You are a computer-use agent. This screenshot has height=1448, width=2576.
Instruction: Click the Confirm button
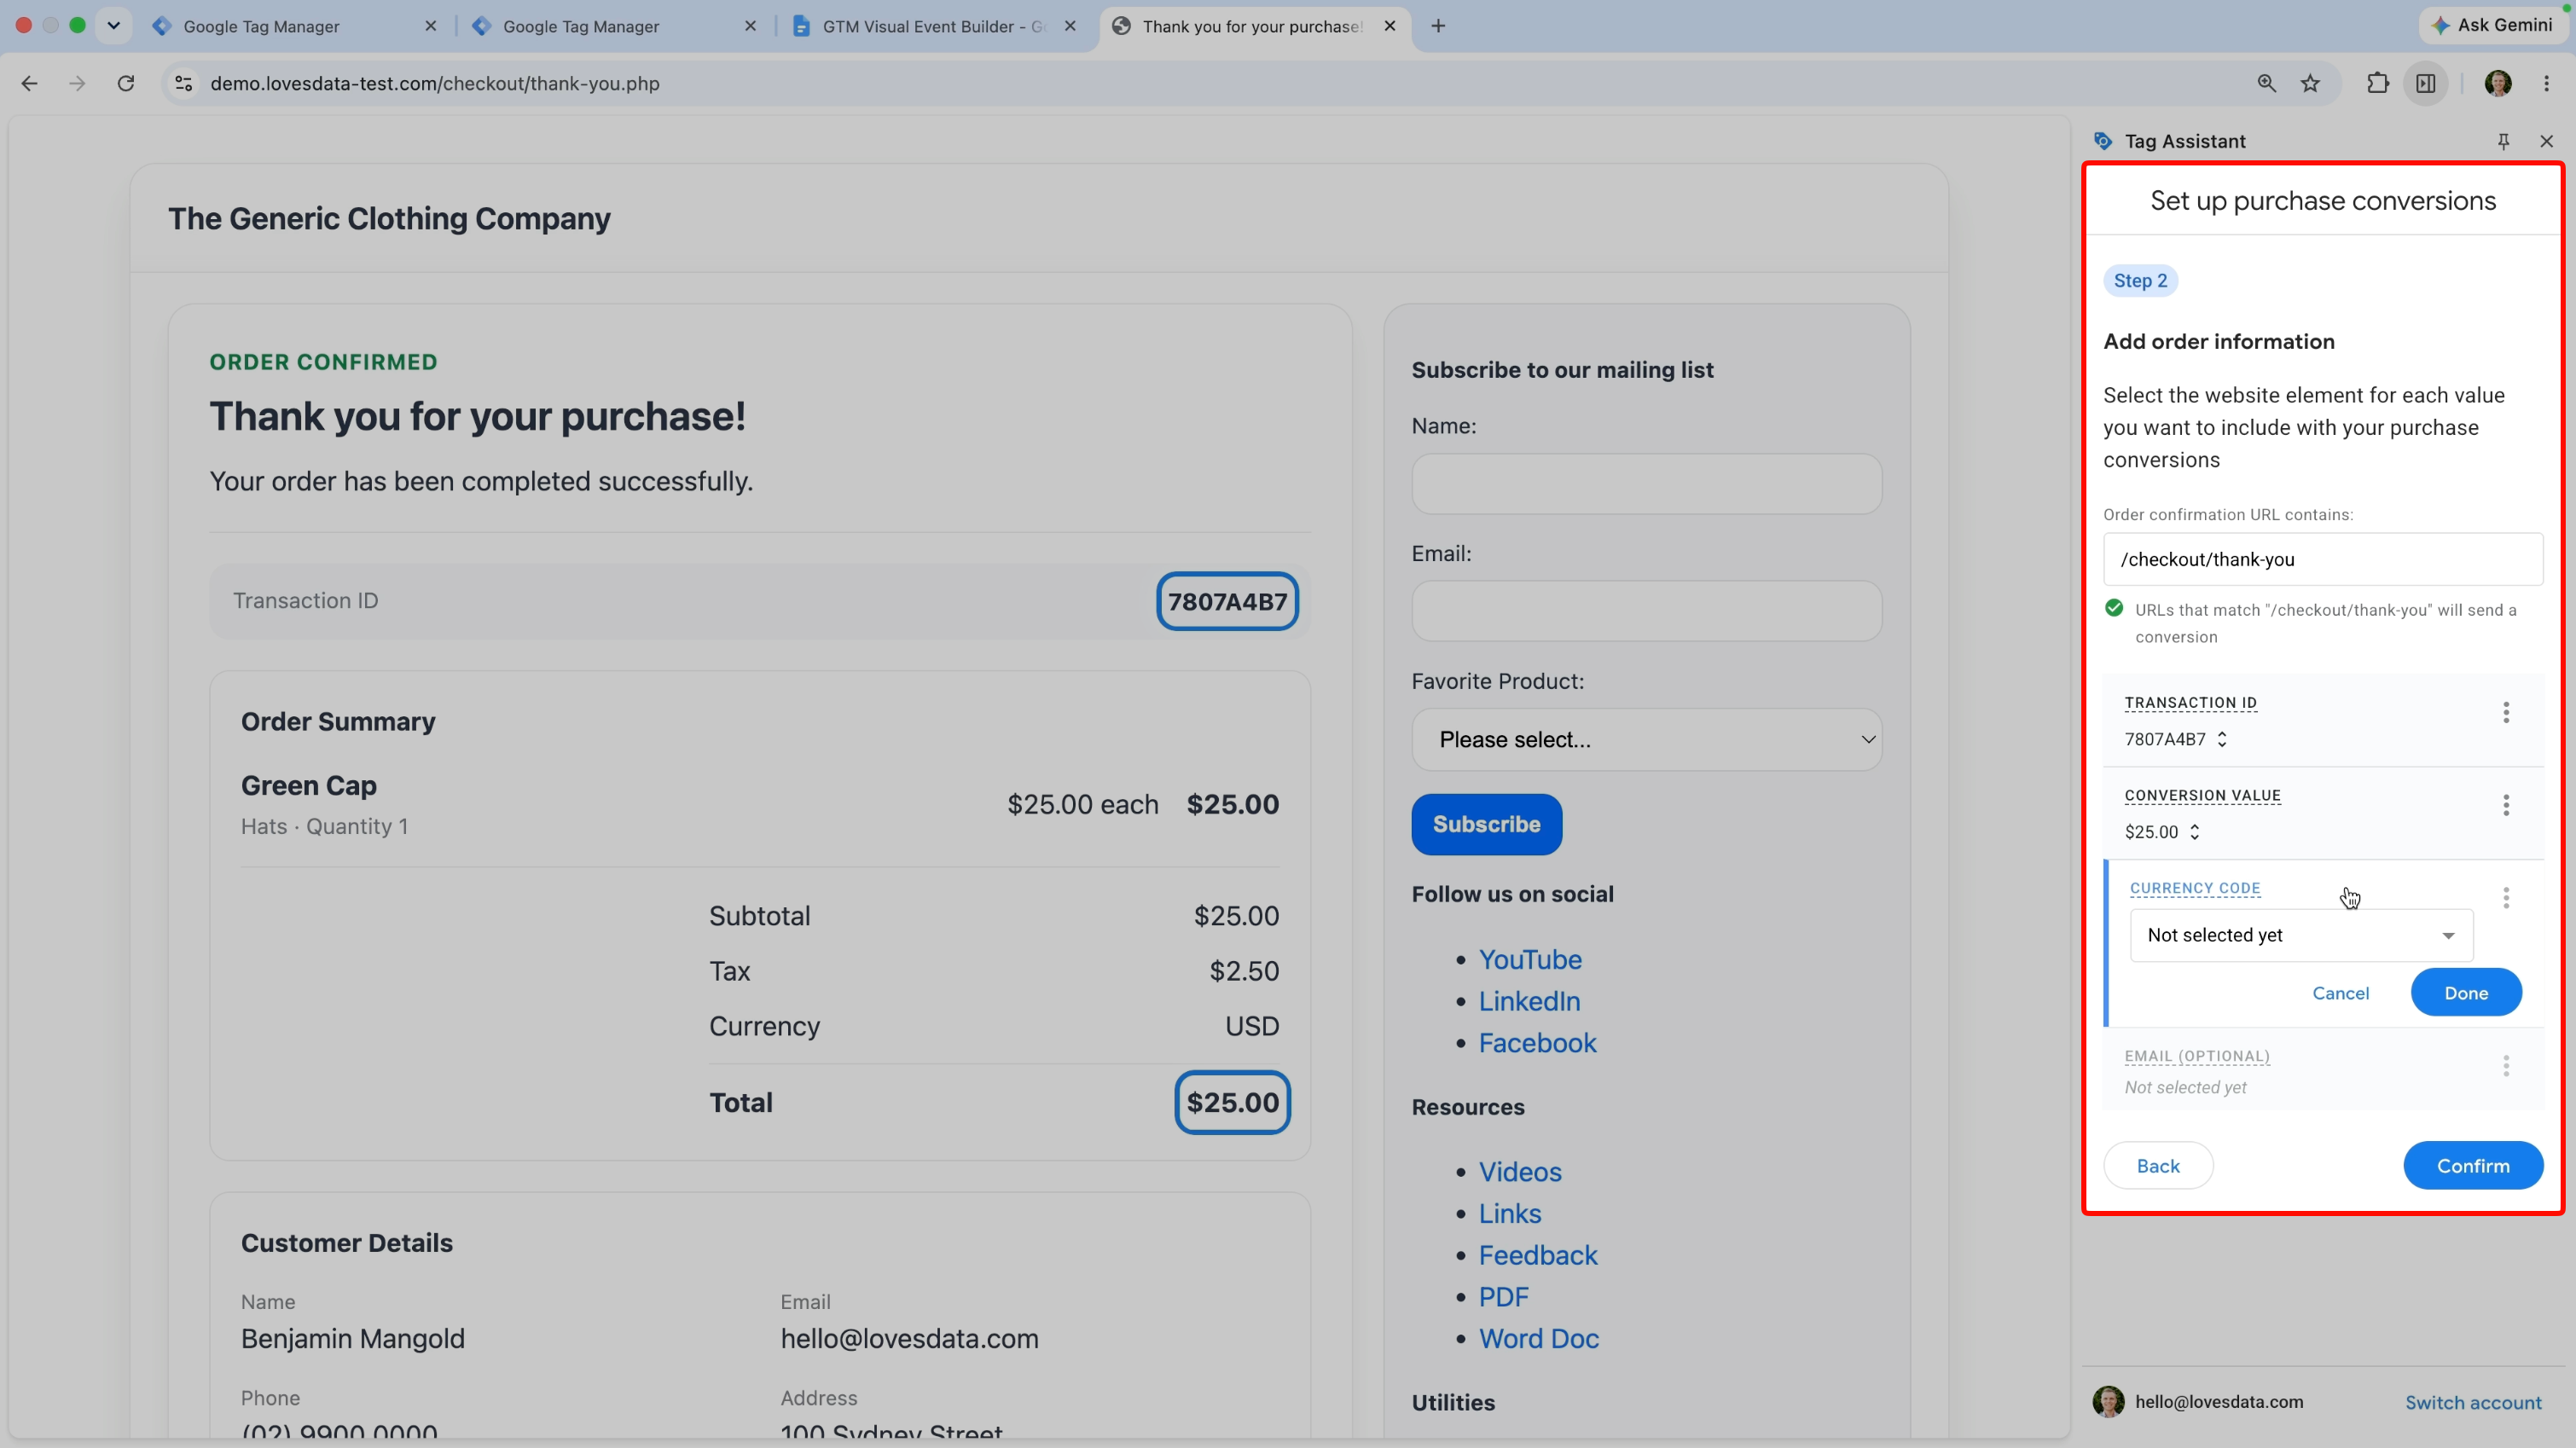coord(2472,1165)
